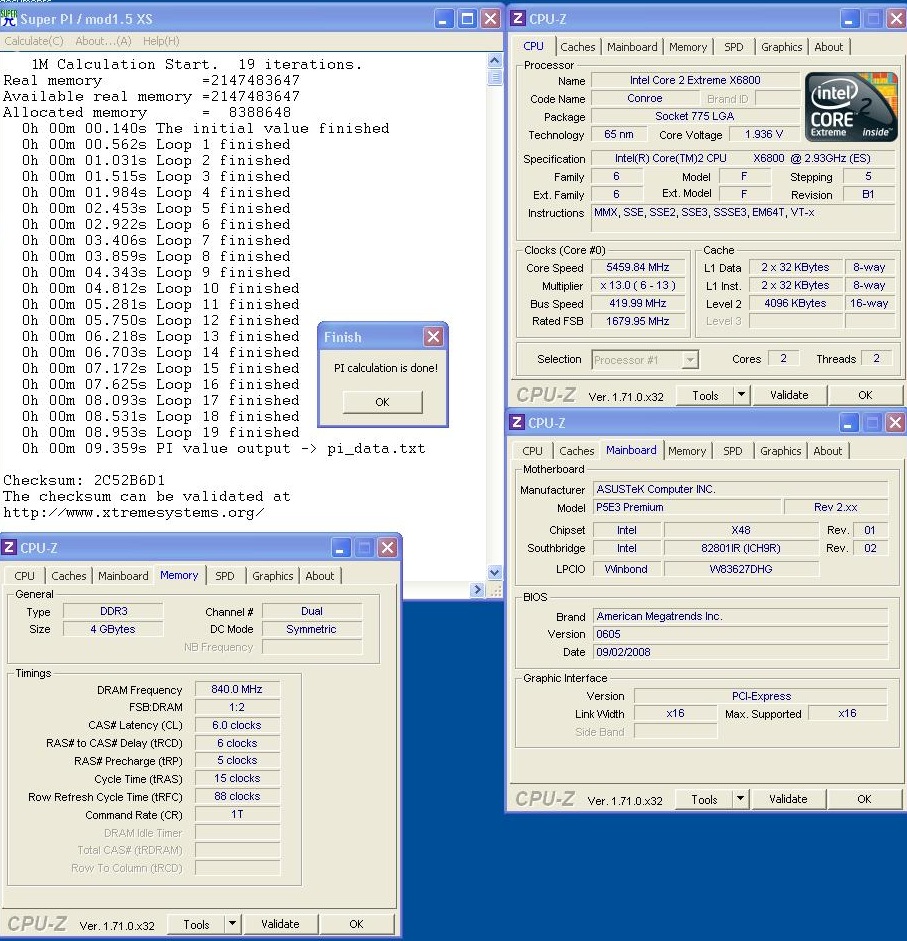Image resolution: width=907 pixels, height=941 pixels.
Task: Switch to Mainboard tab in processor CPU-Z window
Action: pyautogui.click(x=631, y=47)
